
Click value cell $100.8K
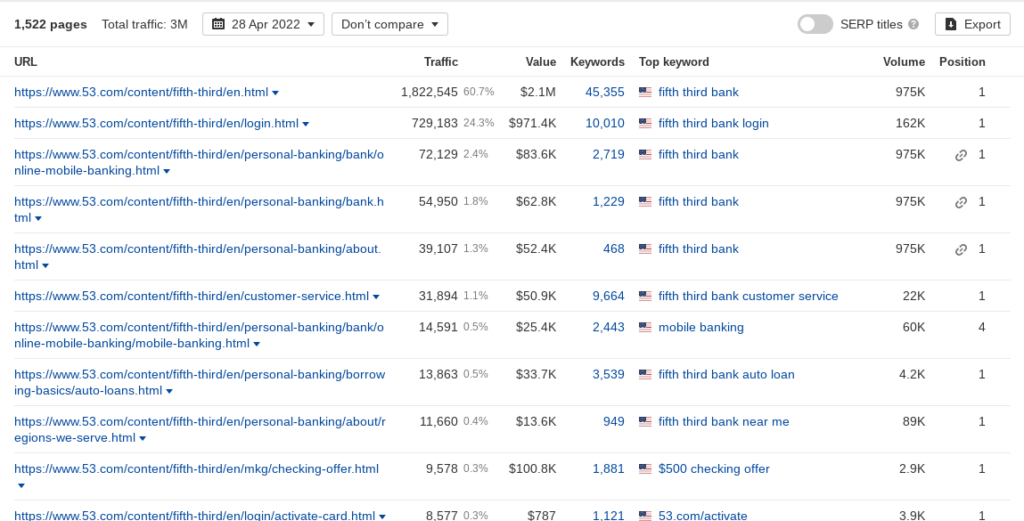(x=532, y=469)
